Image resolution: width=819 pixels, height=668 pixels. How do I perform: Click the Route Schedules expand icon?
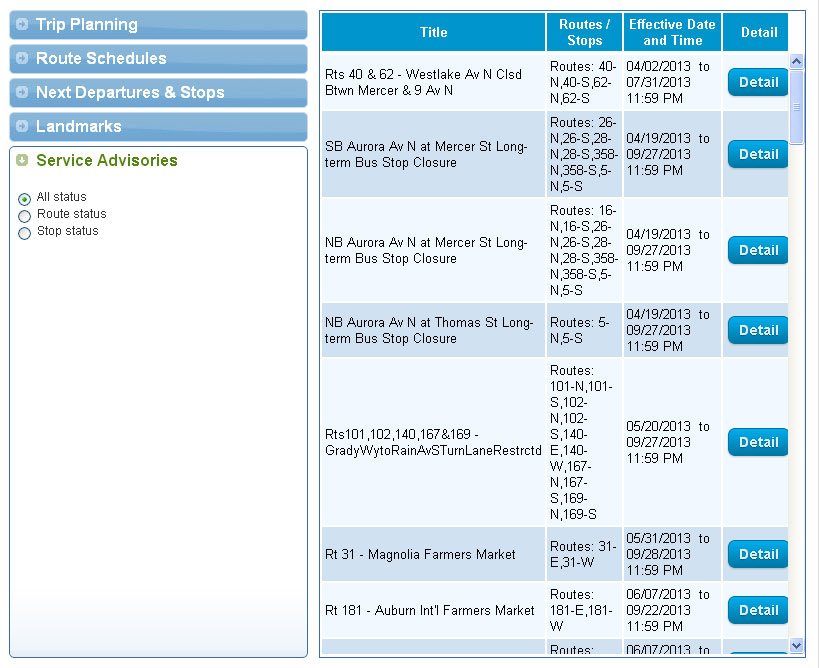tap(22, 58)
